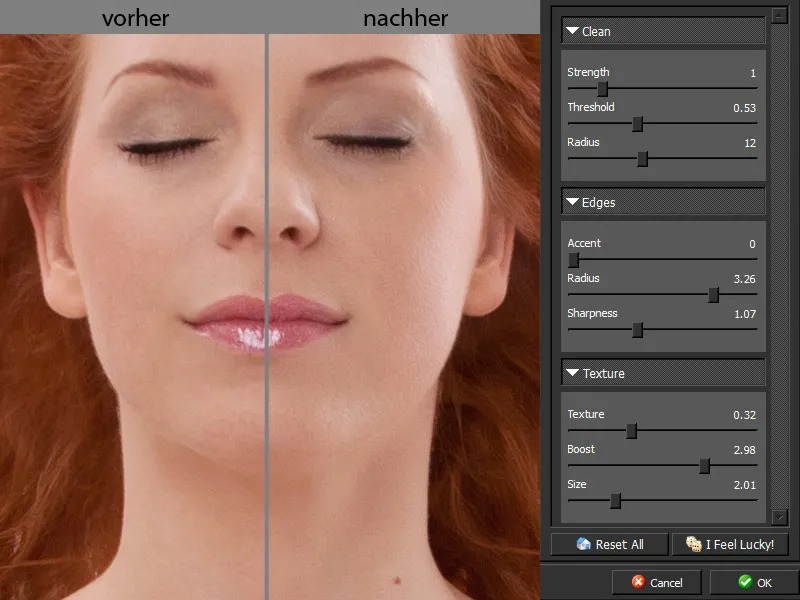Image resolution: width=800 pixels, height=600 pixels.
Task: Click the Radius slider handle under Clean
Action: coord(643,159)
